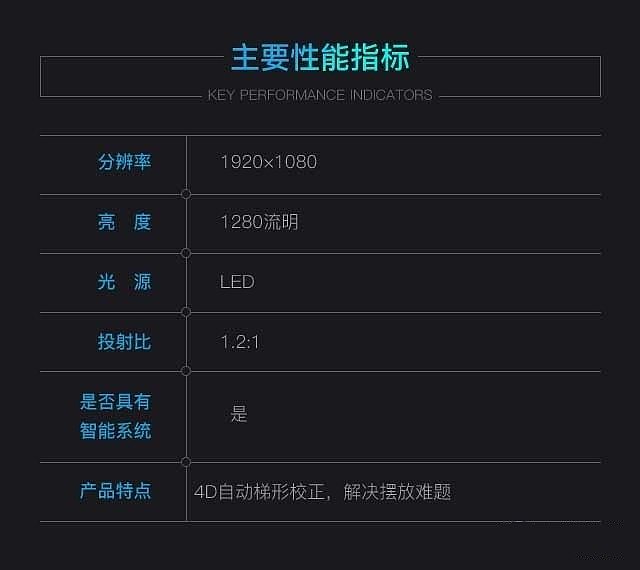The width and height of the screenshot is (640, 570).
Task: Select the 亮度 row label
Action: coord(124,222)
